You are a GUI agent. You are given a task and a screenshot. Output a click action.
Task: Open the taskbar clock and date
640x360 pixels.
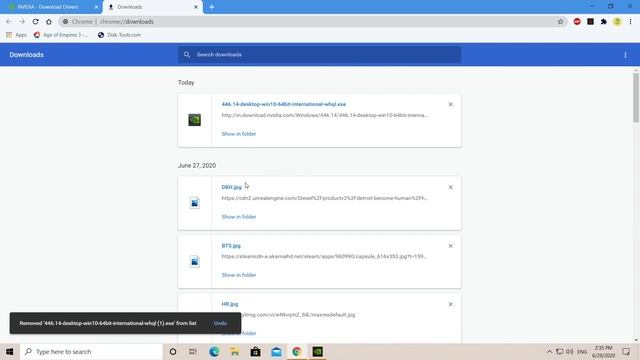603,351
